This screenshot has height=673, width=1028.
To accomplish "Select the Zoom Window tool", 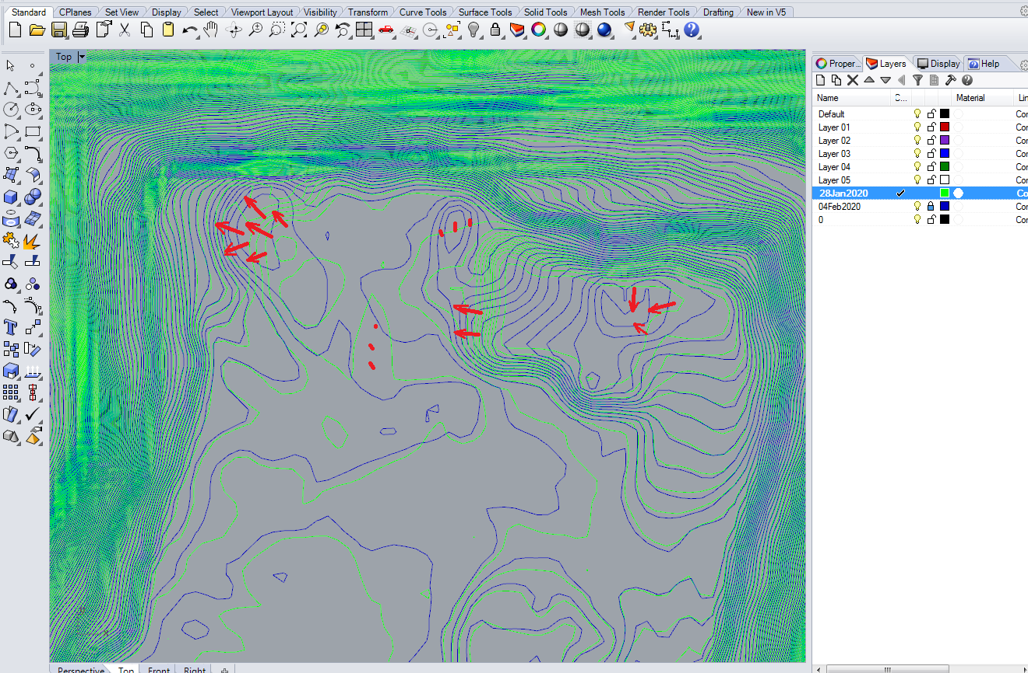I will tap(277, 30).
